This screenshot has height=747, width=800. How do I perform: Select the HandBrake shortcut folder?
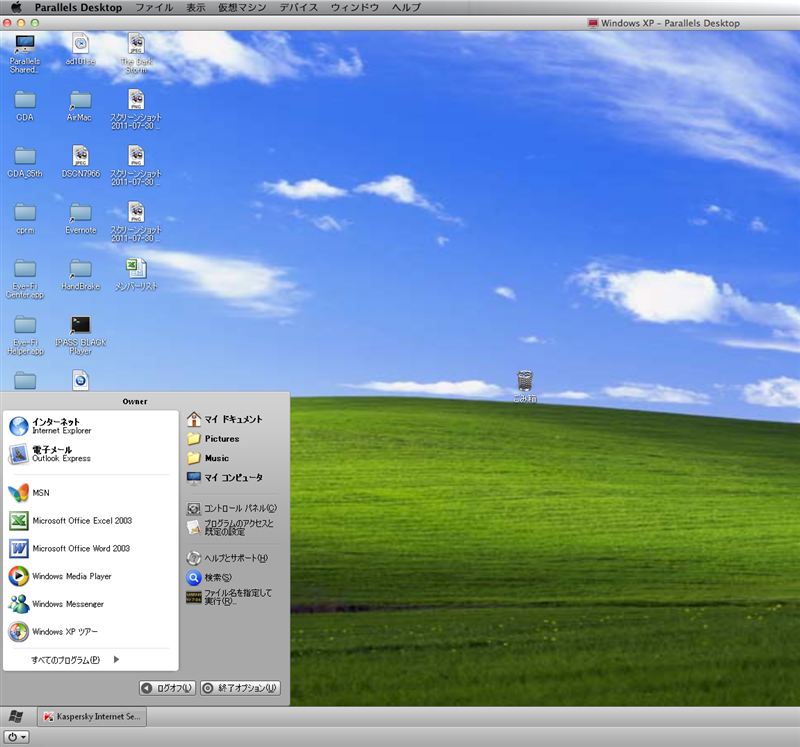[81, 275]
